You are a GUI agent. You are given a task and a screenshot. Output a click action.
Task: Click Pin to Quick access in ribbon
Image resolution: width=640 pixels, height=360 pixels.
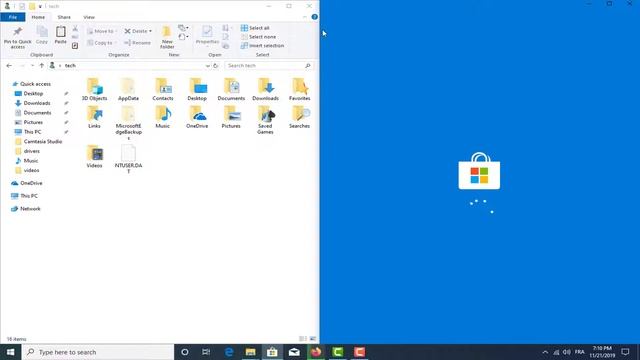click(x=18, y=38)
